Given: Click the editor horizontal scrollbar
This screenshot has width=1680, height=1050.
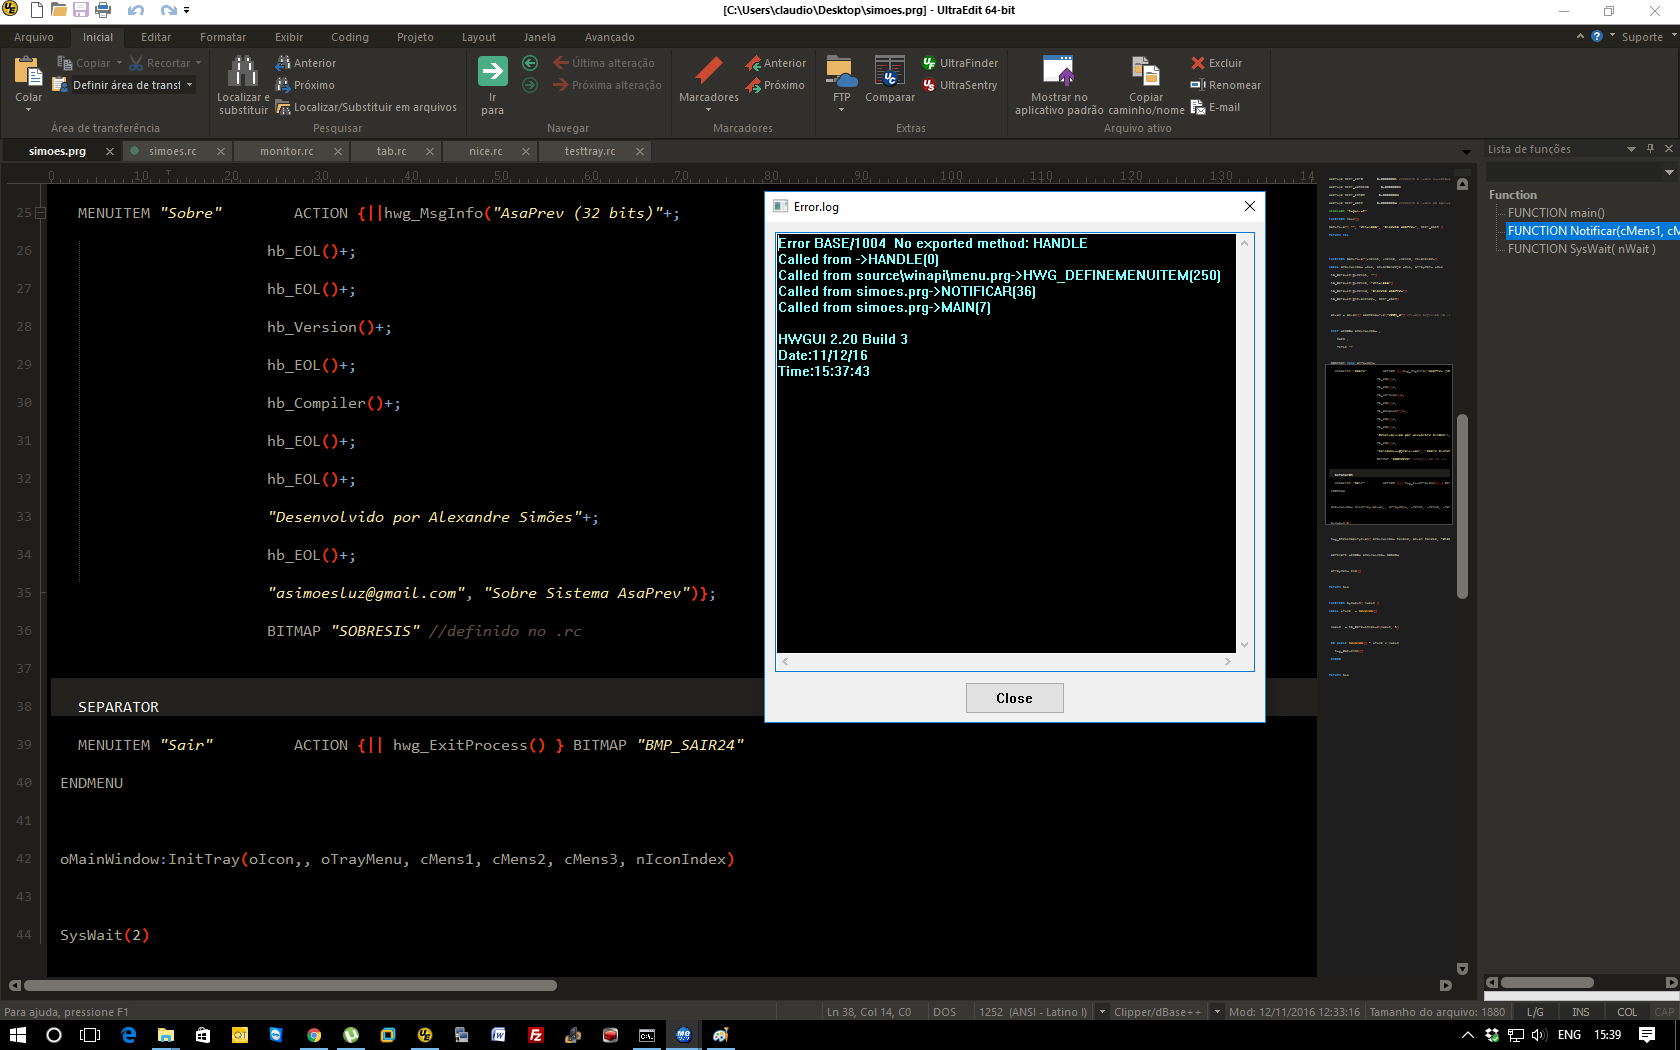Looking at the screenshot, I should pyautogui.click(x=290, y=986).
